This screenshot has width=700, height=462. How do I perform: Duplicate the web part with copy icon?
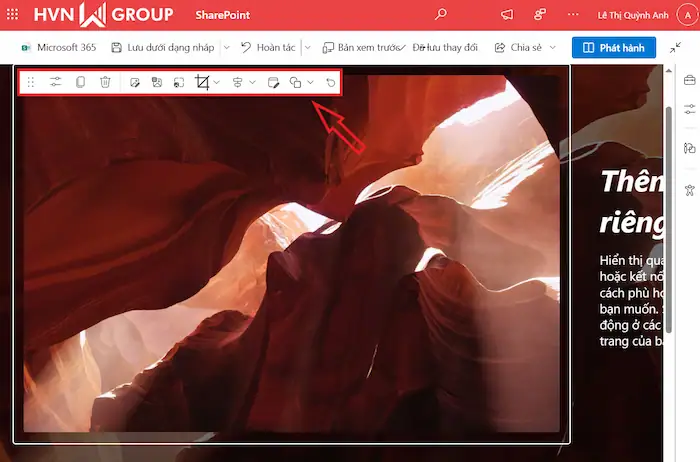81,82
